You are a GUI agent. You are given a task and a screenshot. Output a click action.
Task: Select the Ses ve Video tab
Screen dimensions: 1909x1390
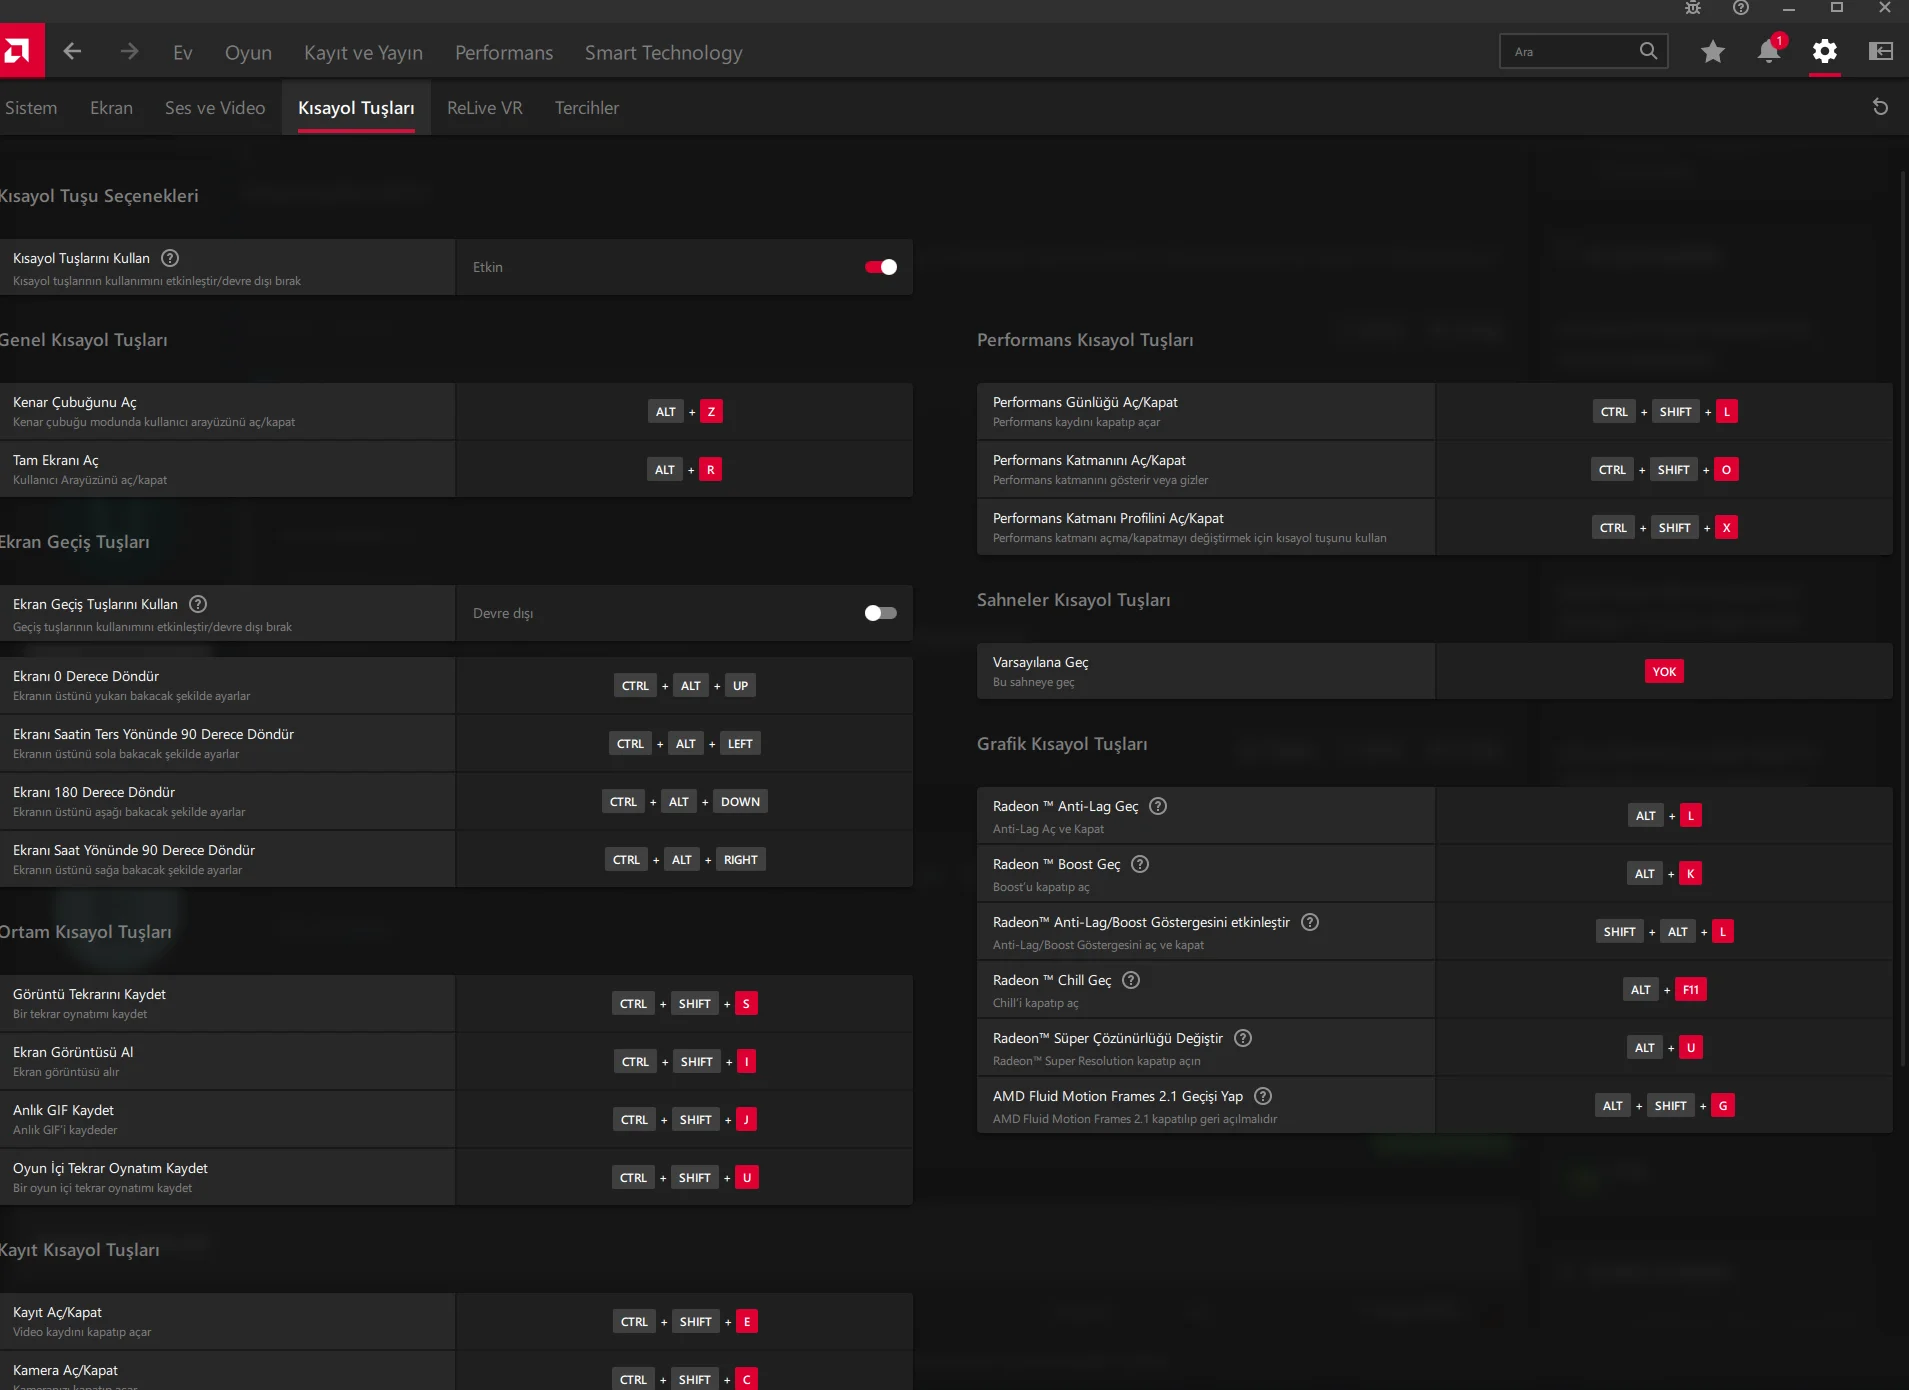pos(215,108)
